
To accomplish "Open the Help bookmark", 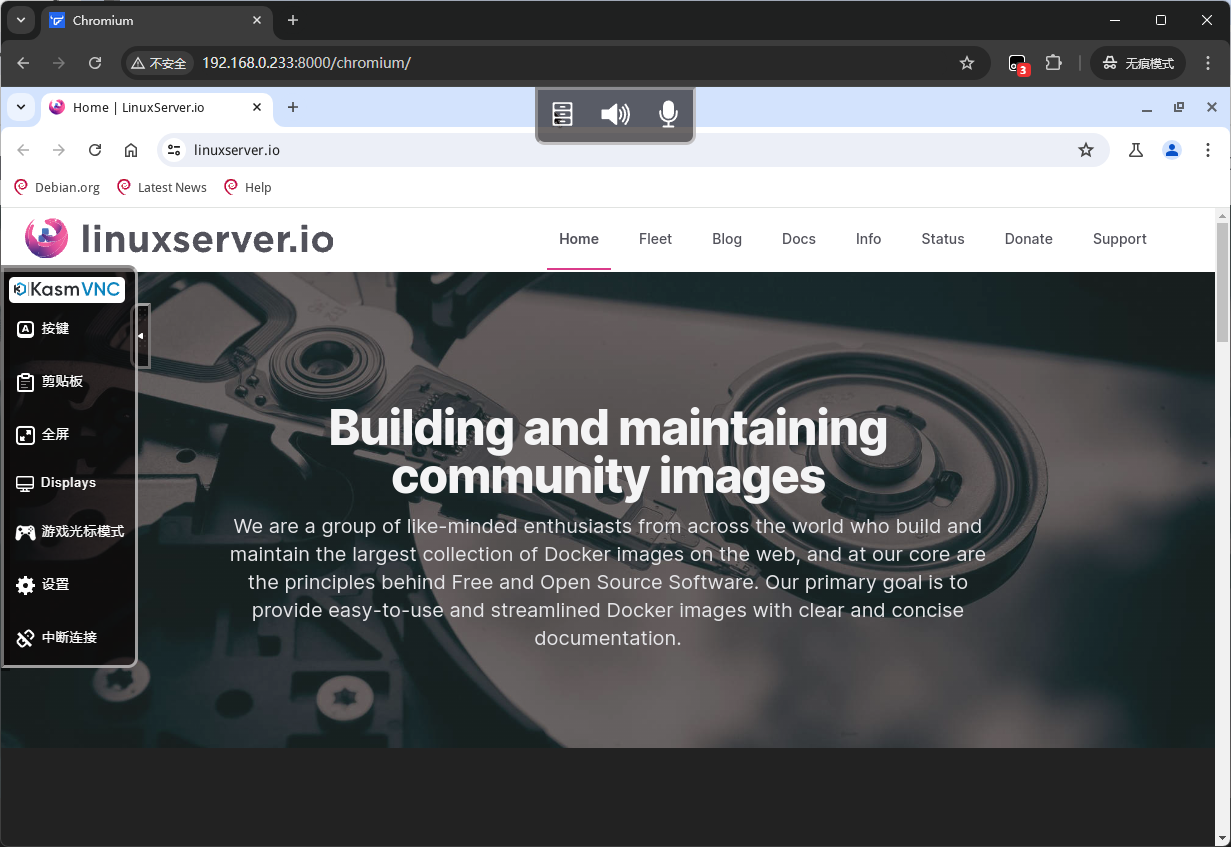I will click(248, 187).
